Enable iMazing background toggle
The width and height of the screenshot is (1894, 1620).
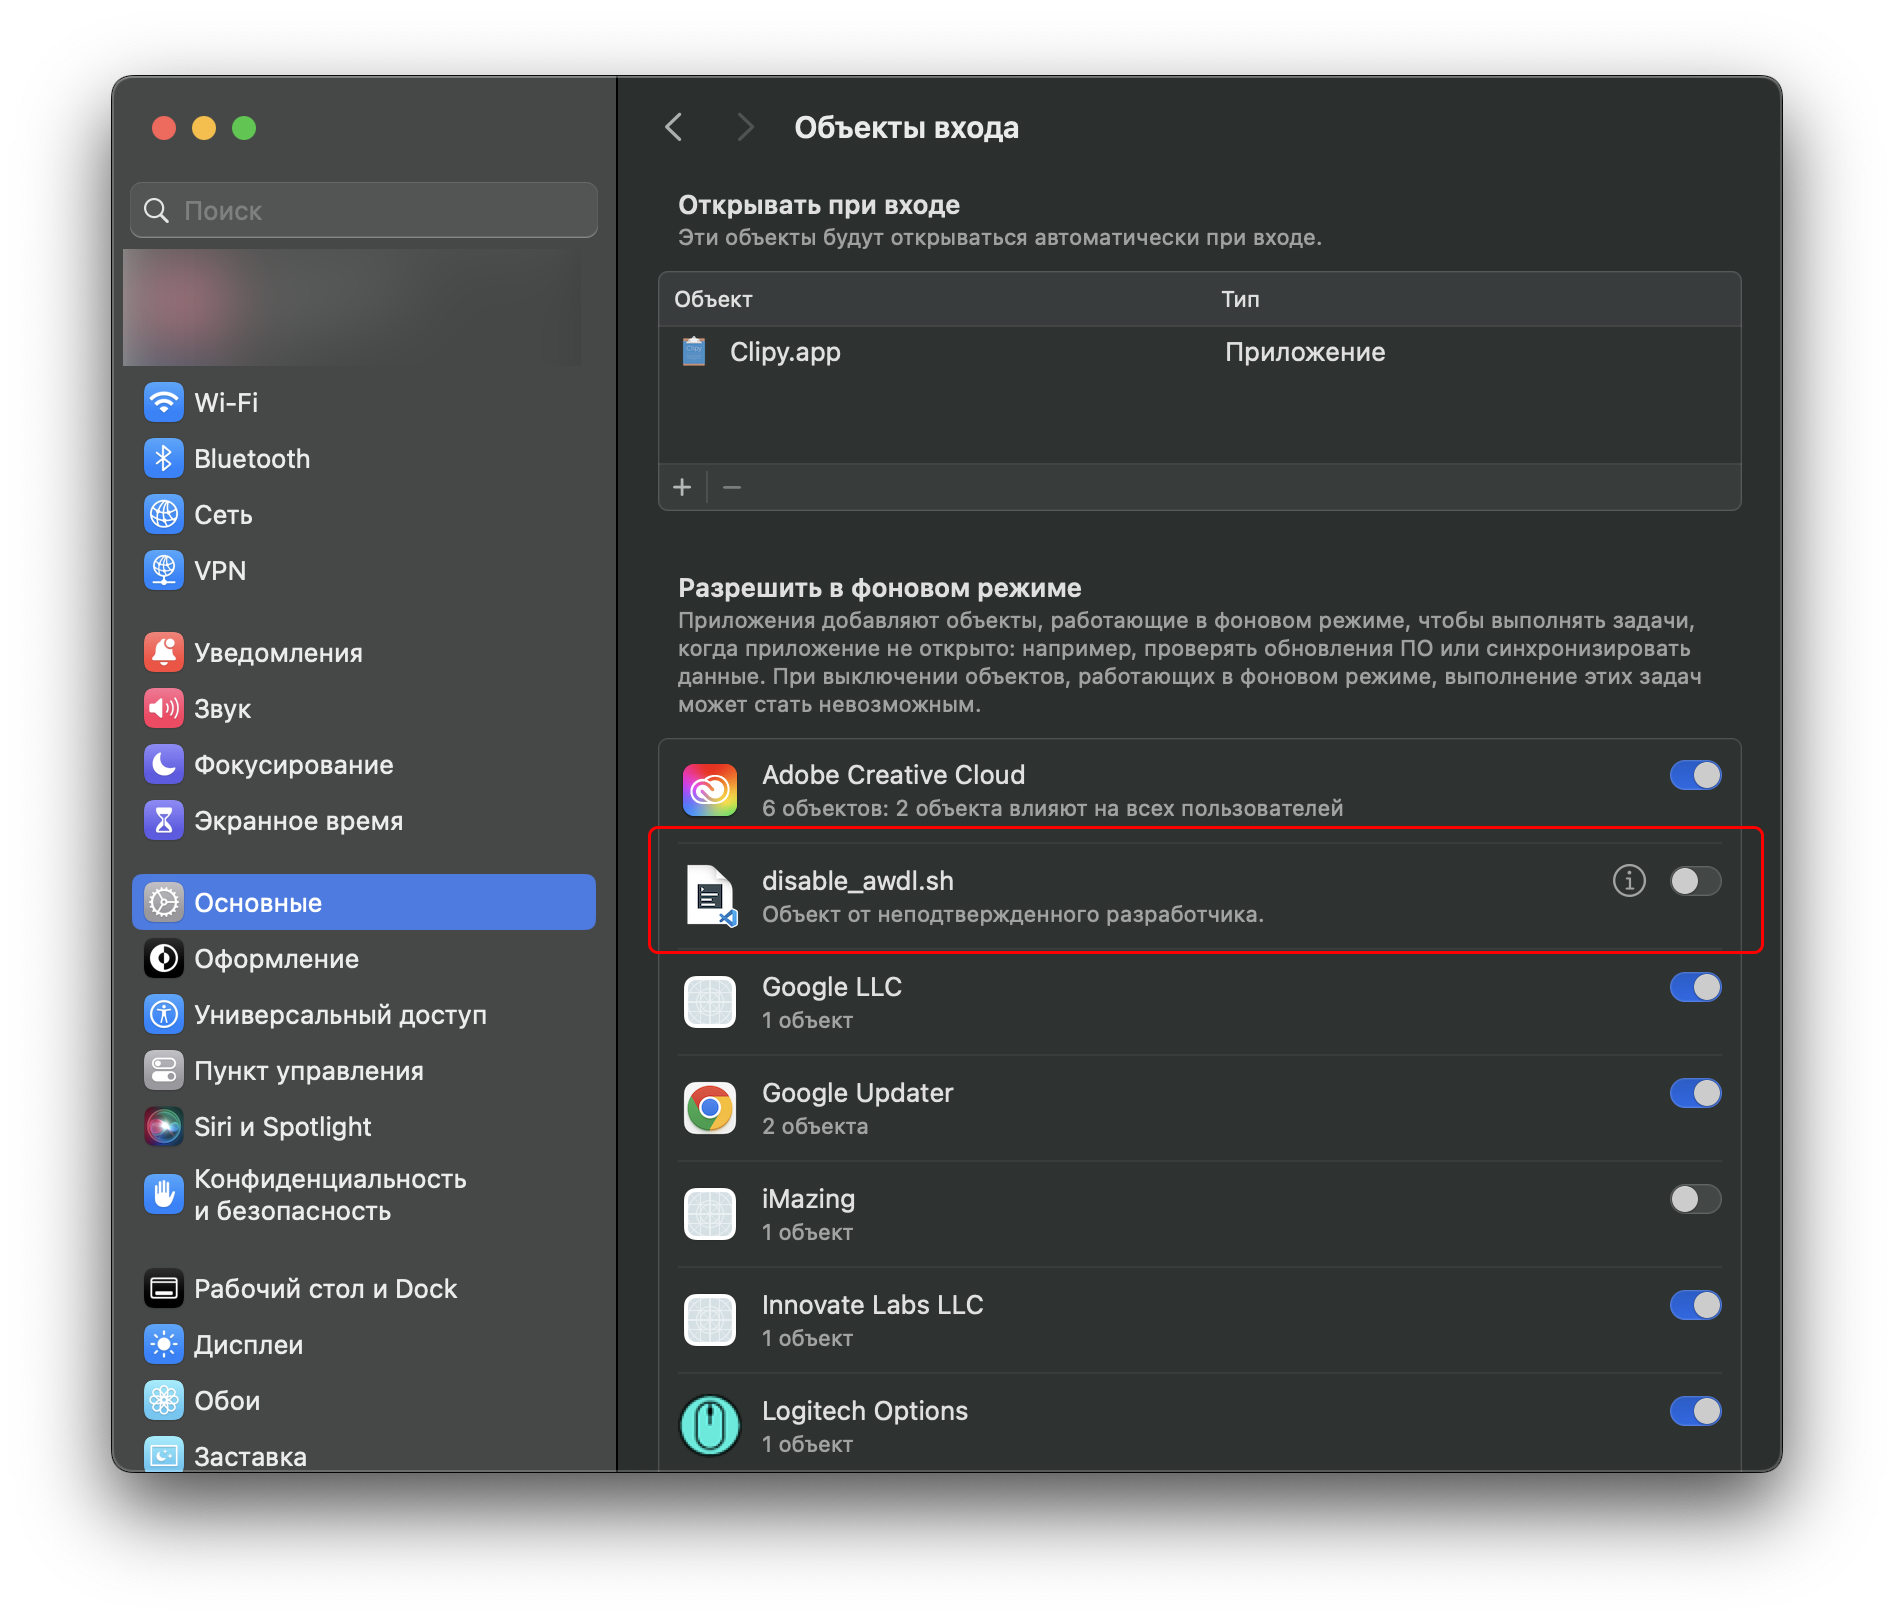(1696, 1199)
